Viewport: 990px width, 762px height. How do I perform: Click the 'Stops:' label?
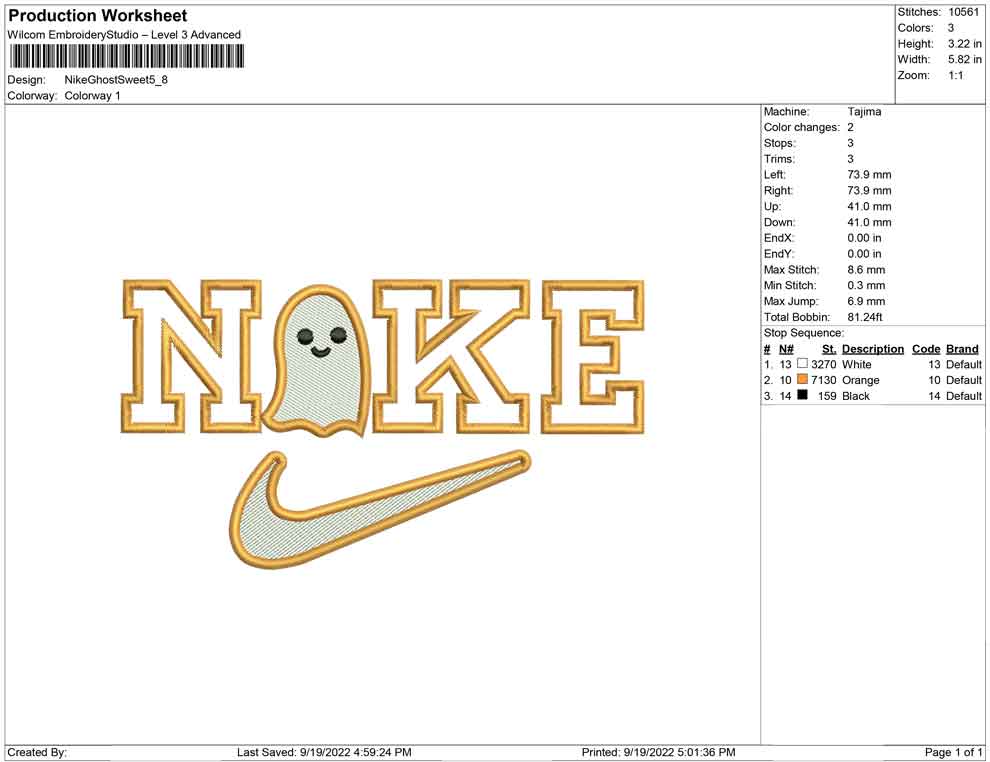point(780,143)
